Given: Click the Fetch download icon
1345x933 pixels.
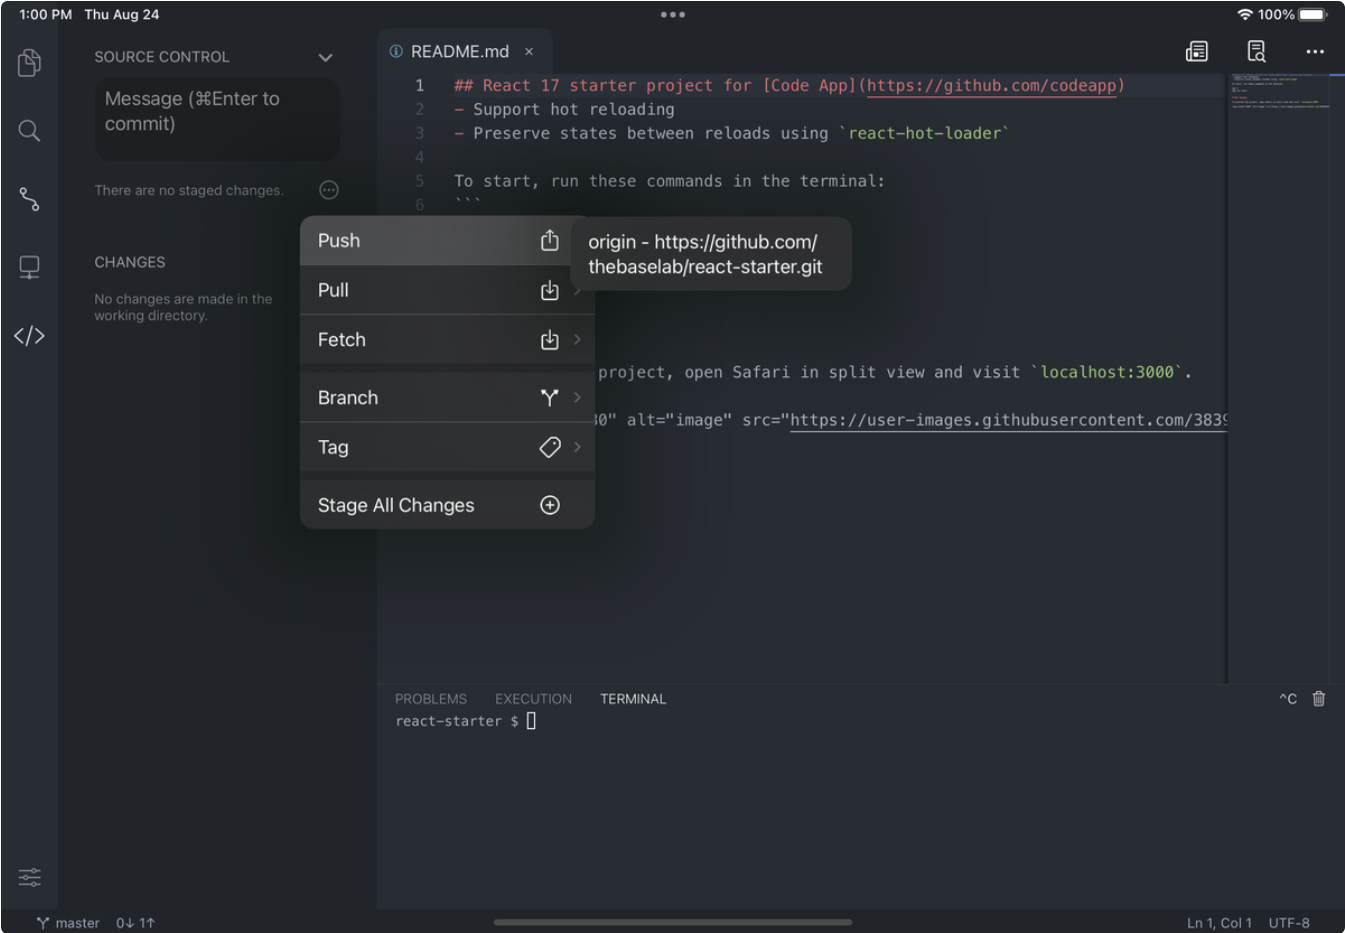Looking at the screenshot, I should (x=549, y=340).
